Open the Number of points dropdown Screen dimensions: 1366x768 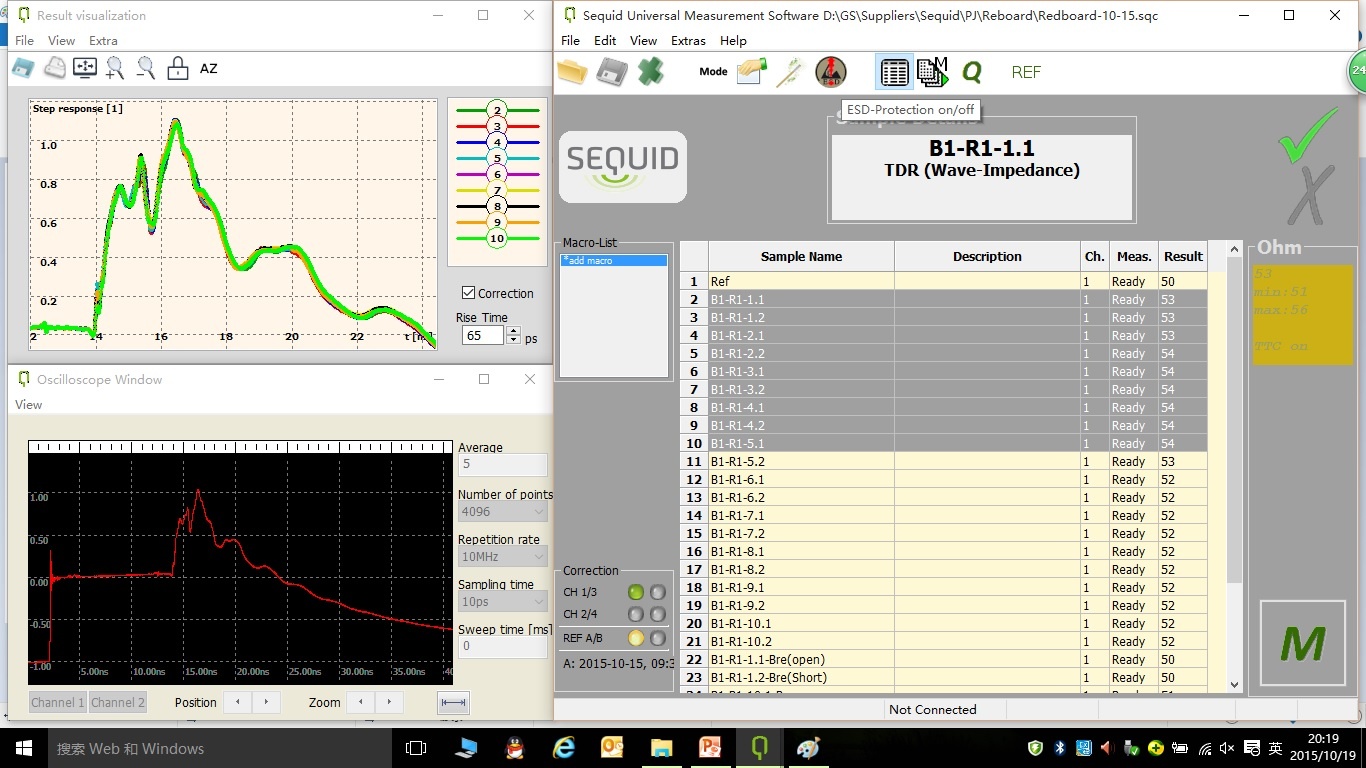502,511
